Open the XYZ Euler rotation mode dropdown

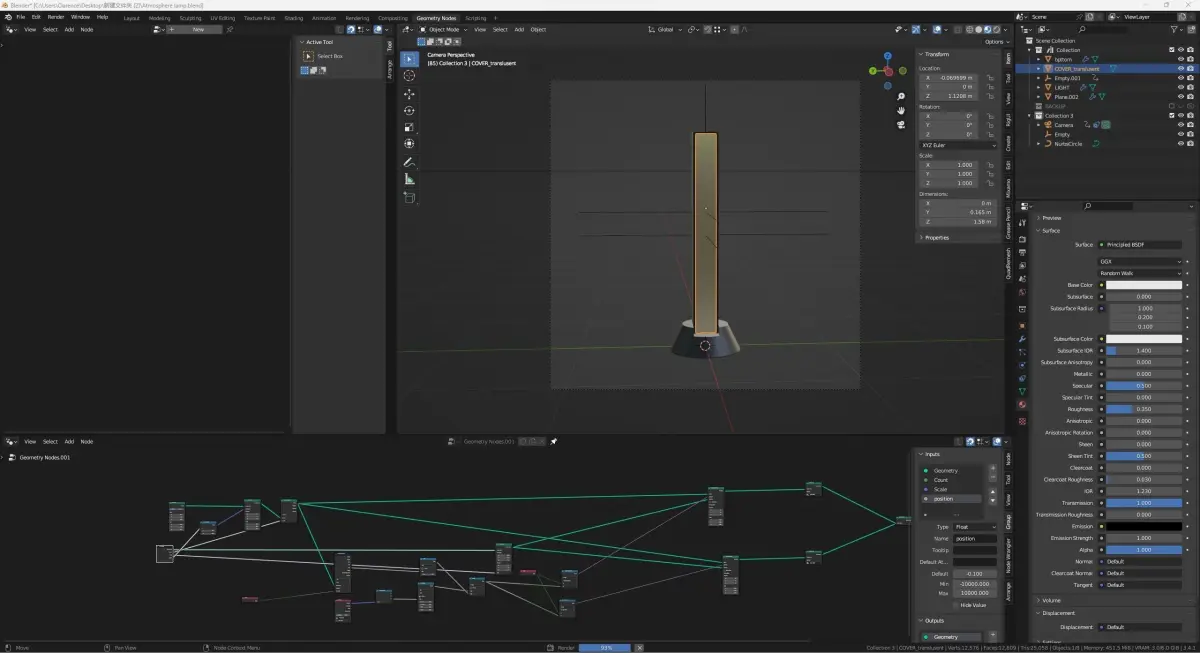click(x=958, y=145)
